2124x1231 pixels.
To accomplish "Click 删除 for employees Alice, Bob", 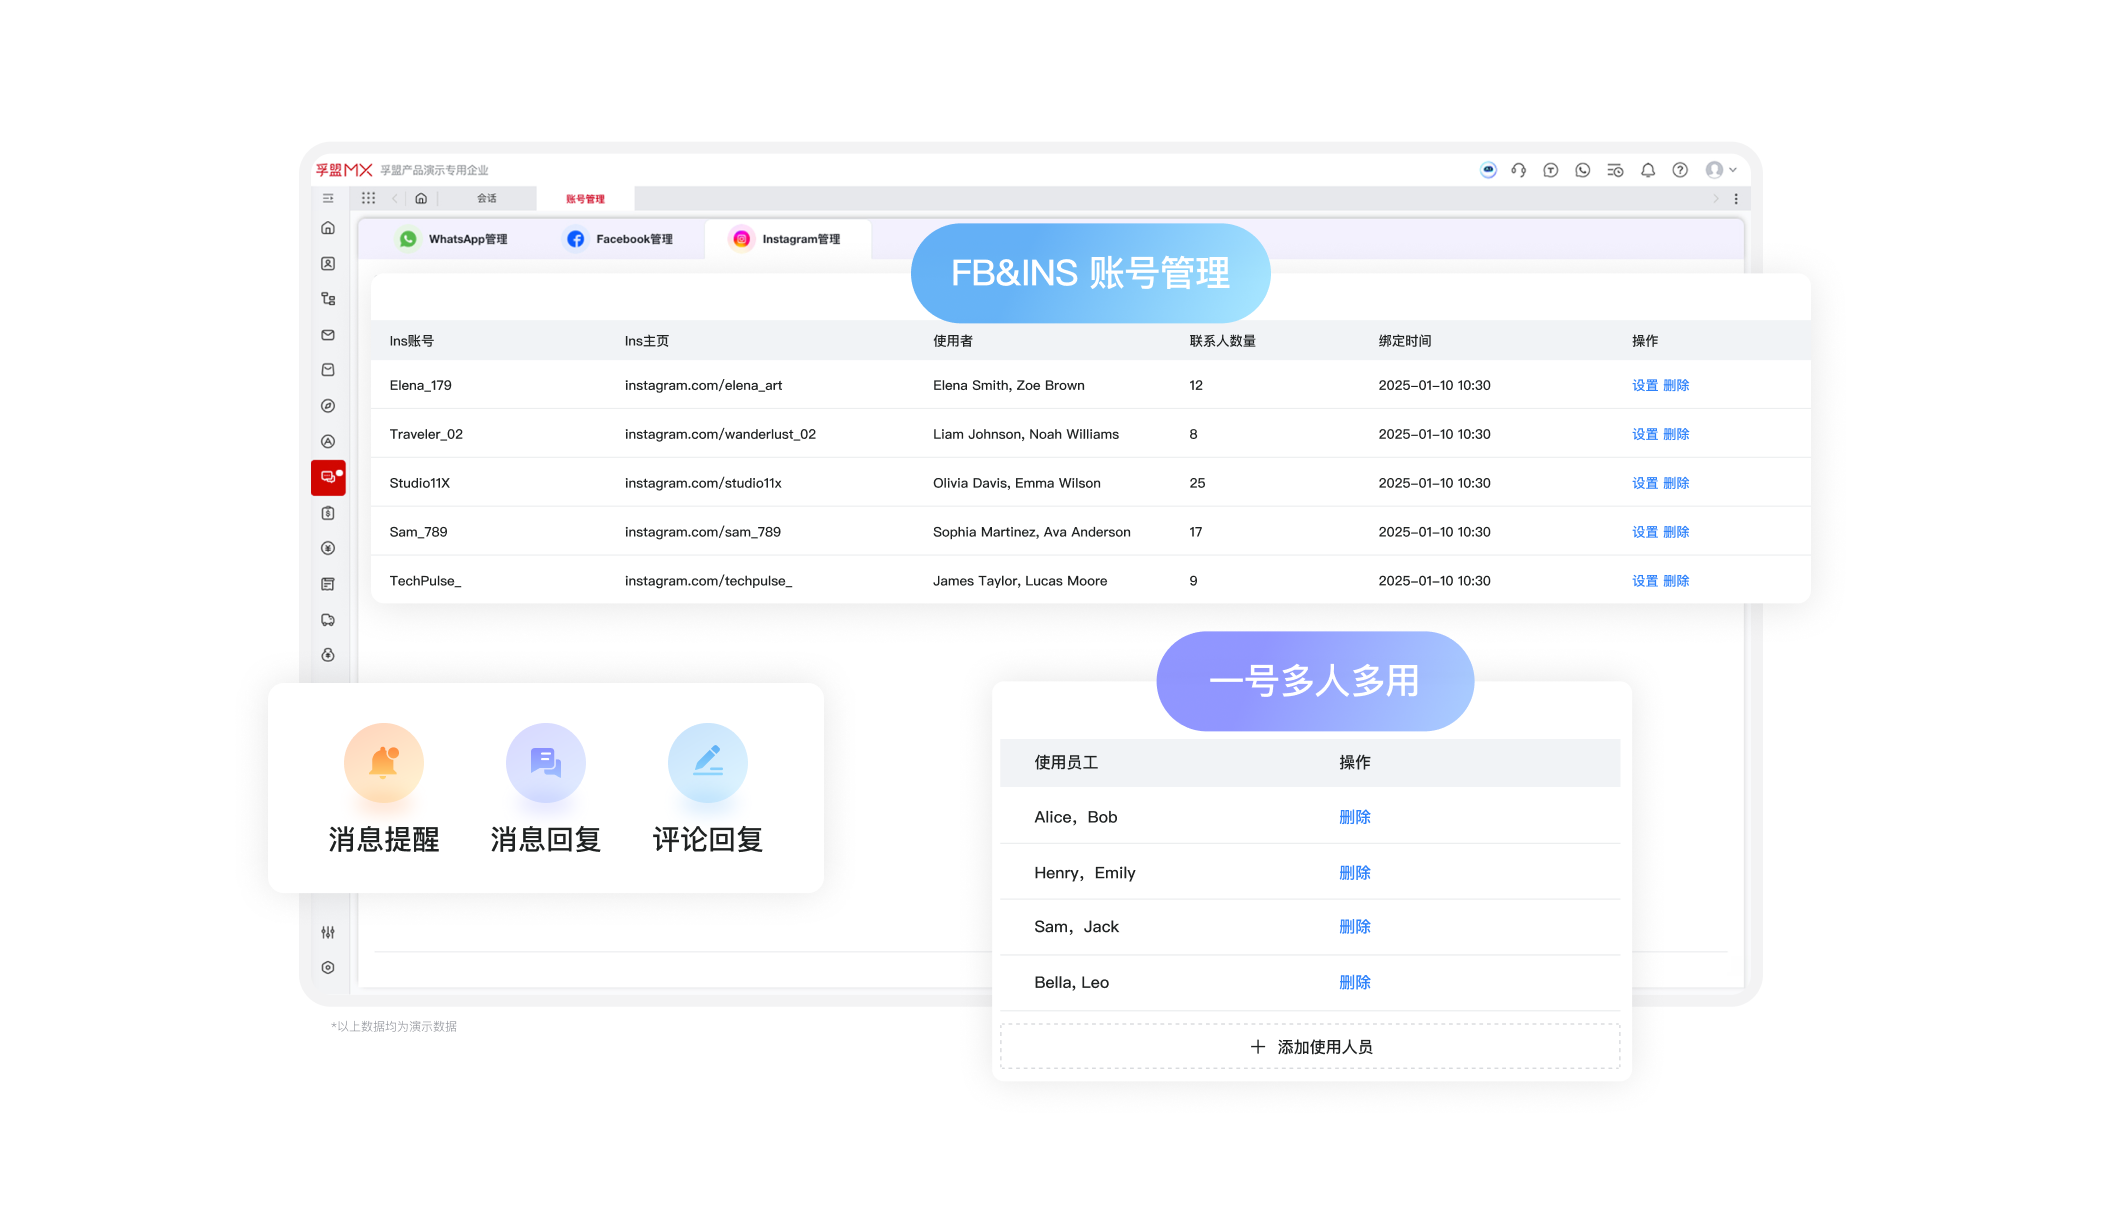I will pyautogui.click(x=1354, y=817).
